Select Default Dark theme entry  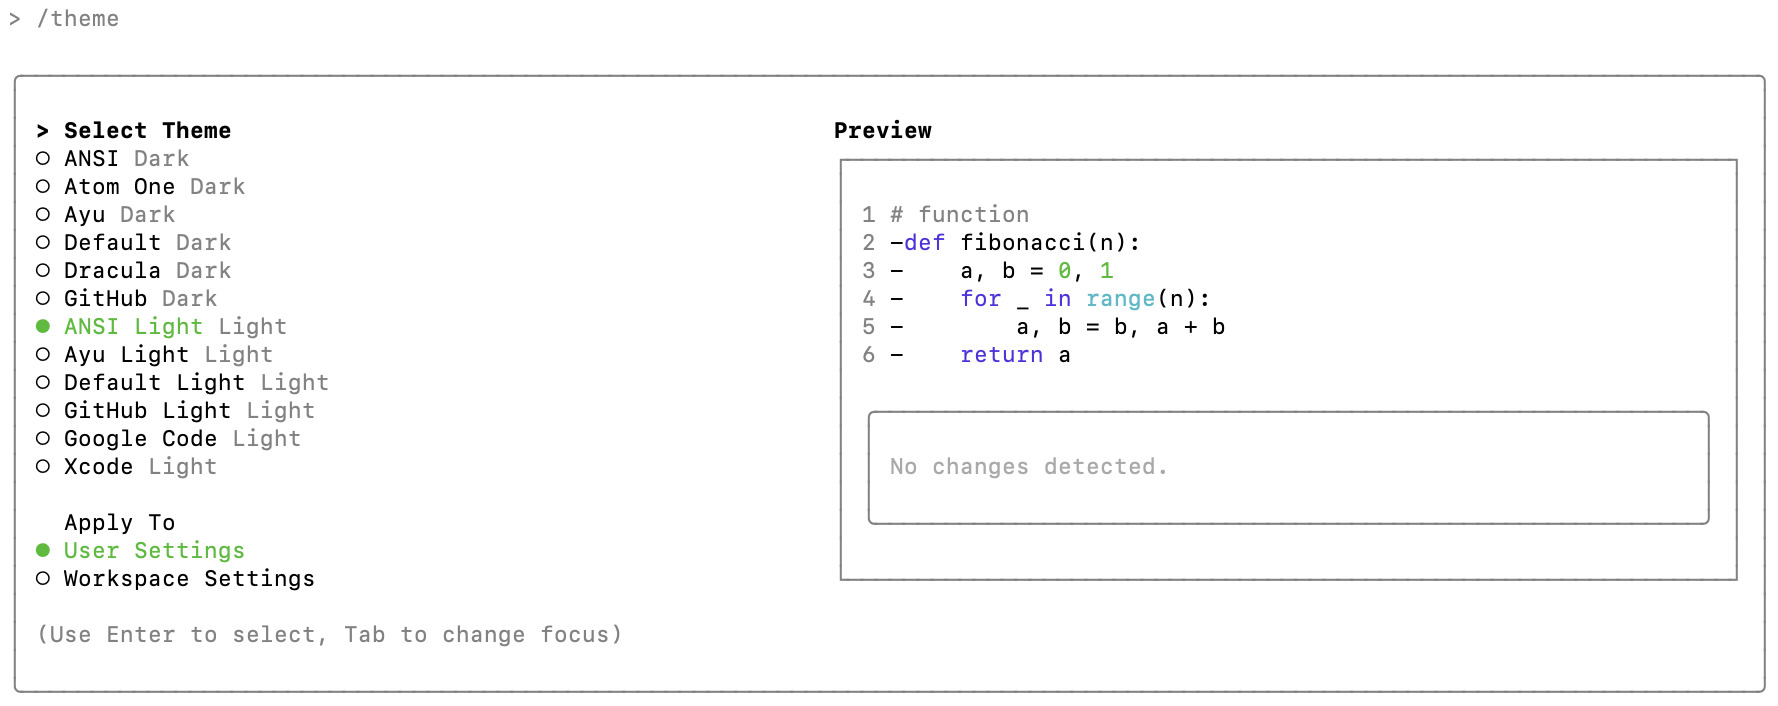pyautogui.click(x=146, y=243)
